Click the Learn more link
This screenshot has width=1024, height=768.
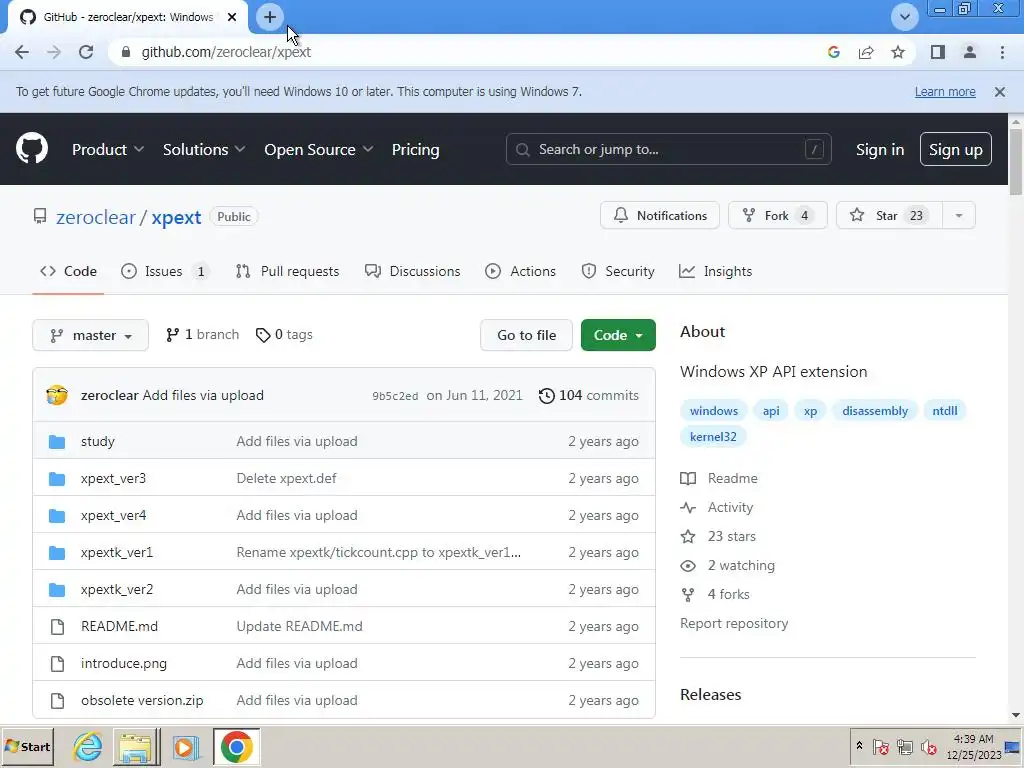point(945,92)
